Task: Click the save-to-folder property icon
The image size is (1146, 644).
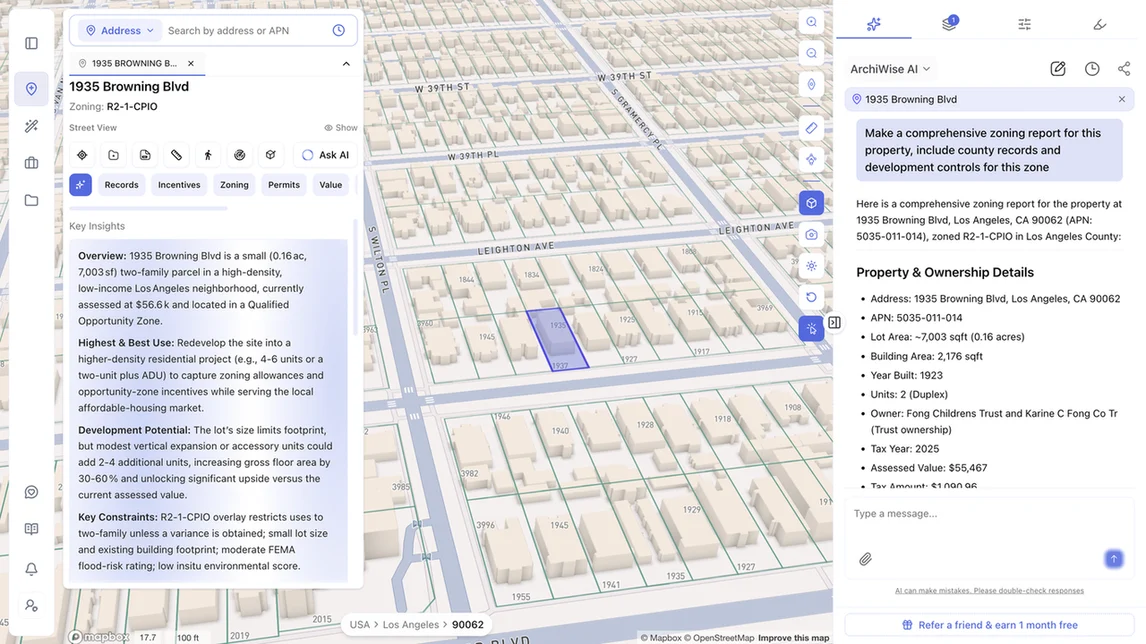Action: click(x=113, y=155)
